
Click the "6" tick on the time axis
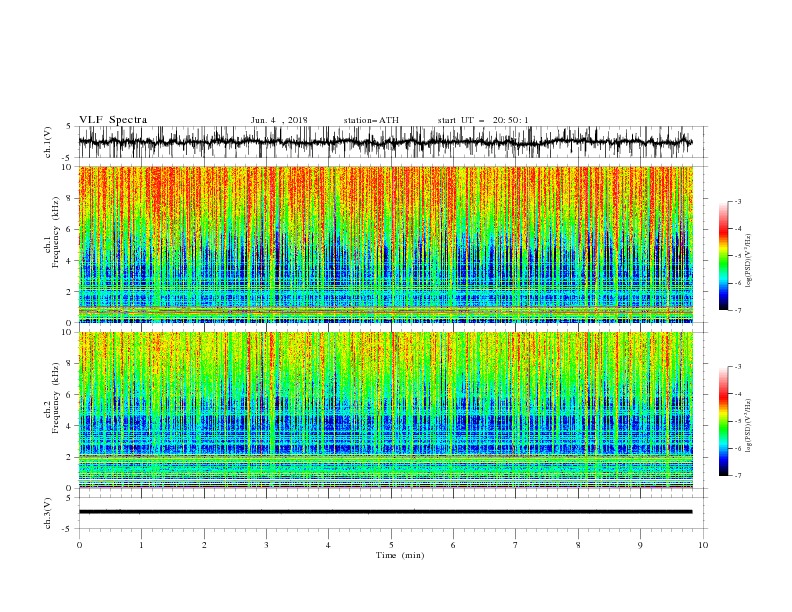[x=453, y=545]
